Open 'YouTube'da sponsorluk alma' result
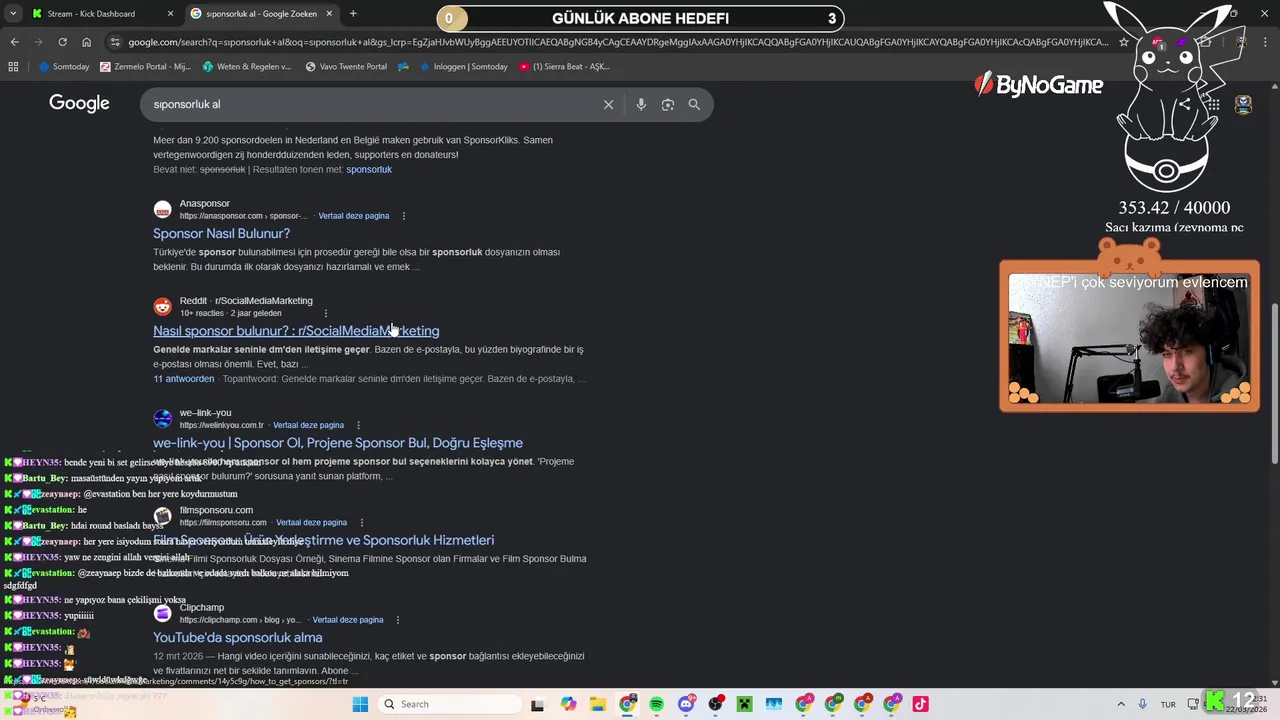Image resolution: width=1280 pixels, height=720 pixels. pos(237,638)
